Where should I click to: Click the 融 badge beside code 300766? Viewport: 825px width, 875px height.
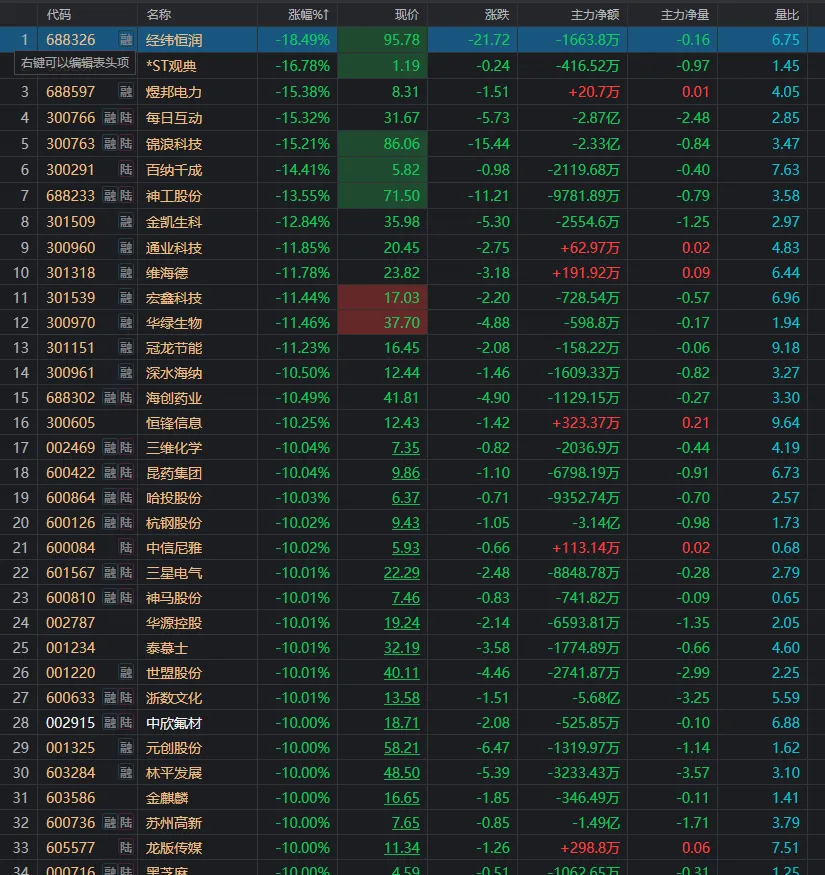point(110,118)
